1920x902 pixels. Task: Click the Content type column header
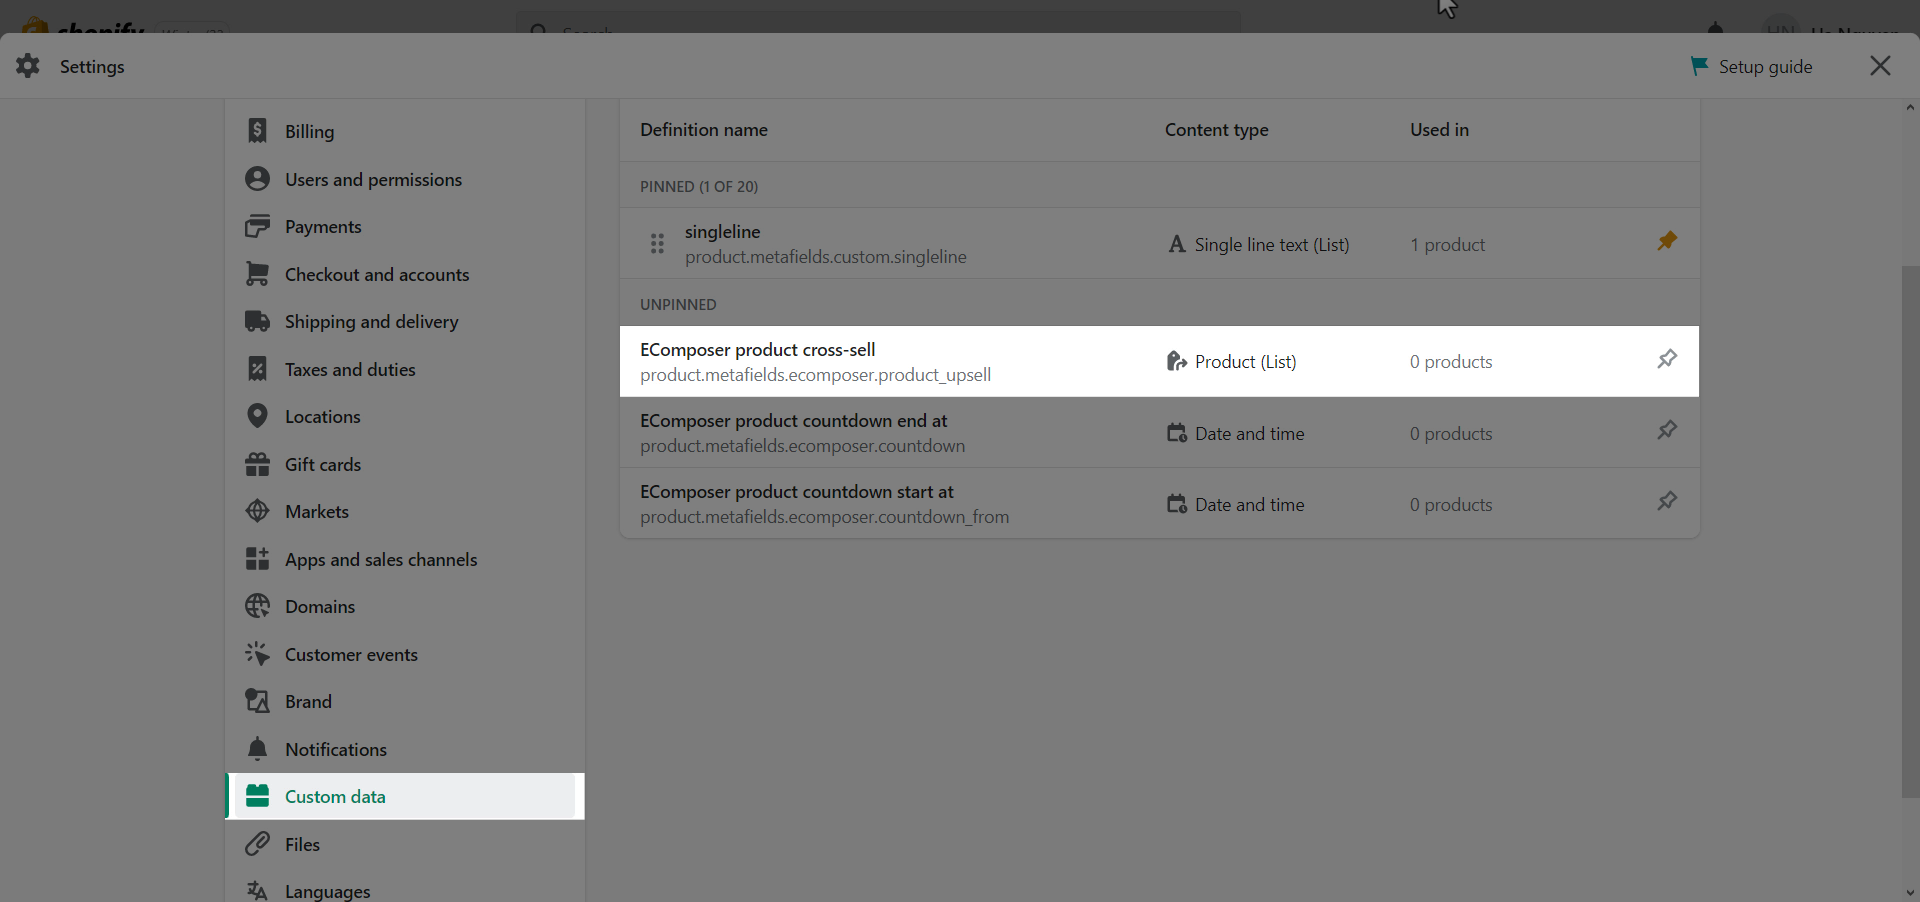click(1216, 130)
